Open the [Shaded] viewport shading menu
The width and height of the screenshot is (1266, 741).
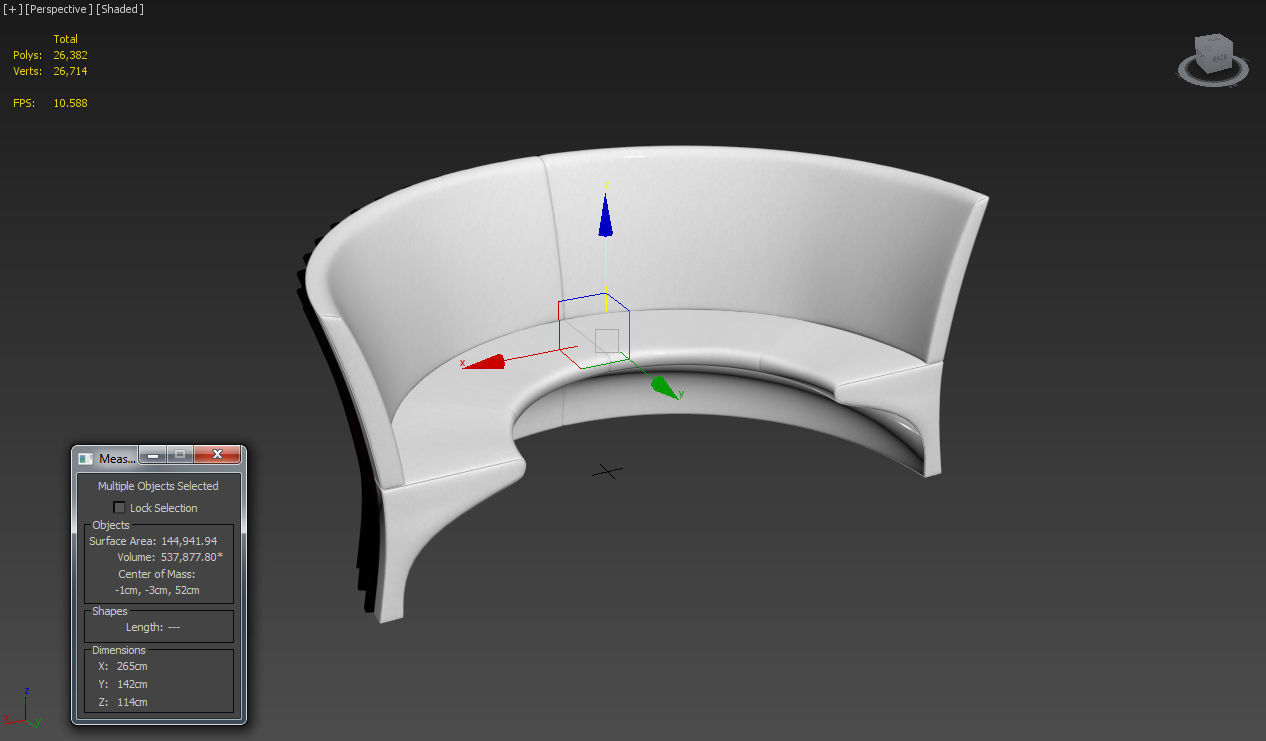[x=120, y=9]
